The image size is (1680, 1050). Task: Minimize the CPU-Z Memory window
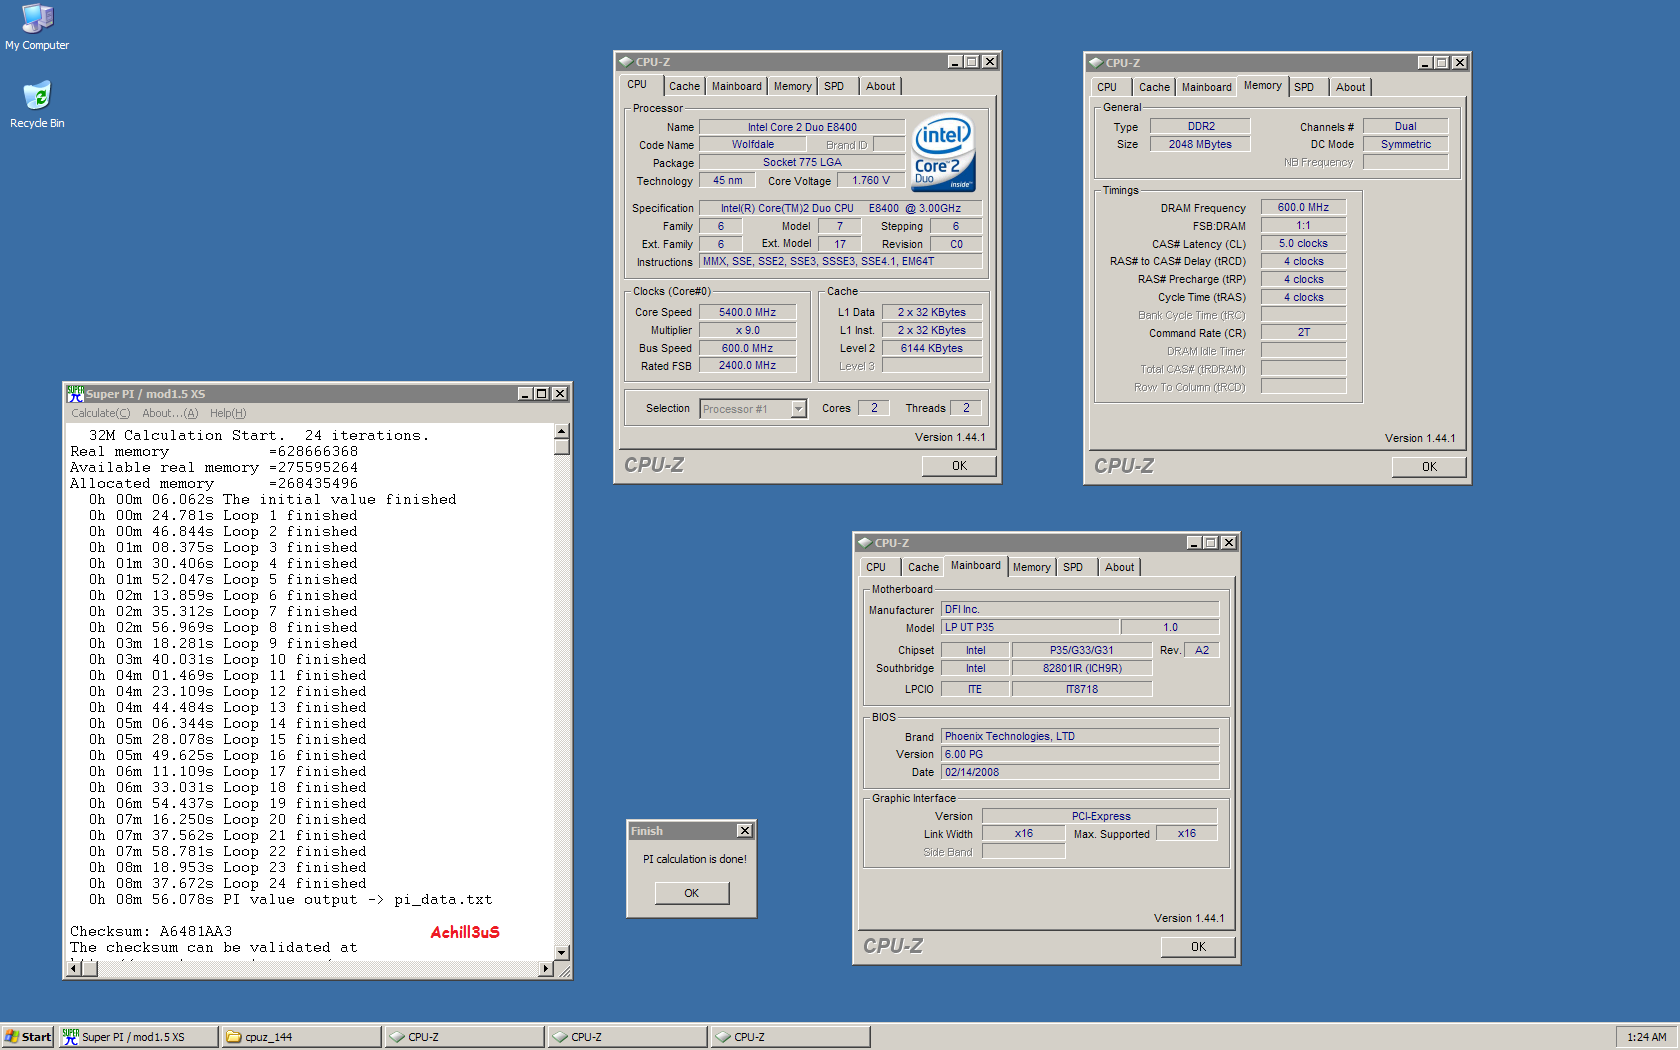(x=1425, y=63)
